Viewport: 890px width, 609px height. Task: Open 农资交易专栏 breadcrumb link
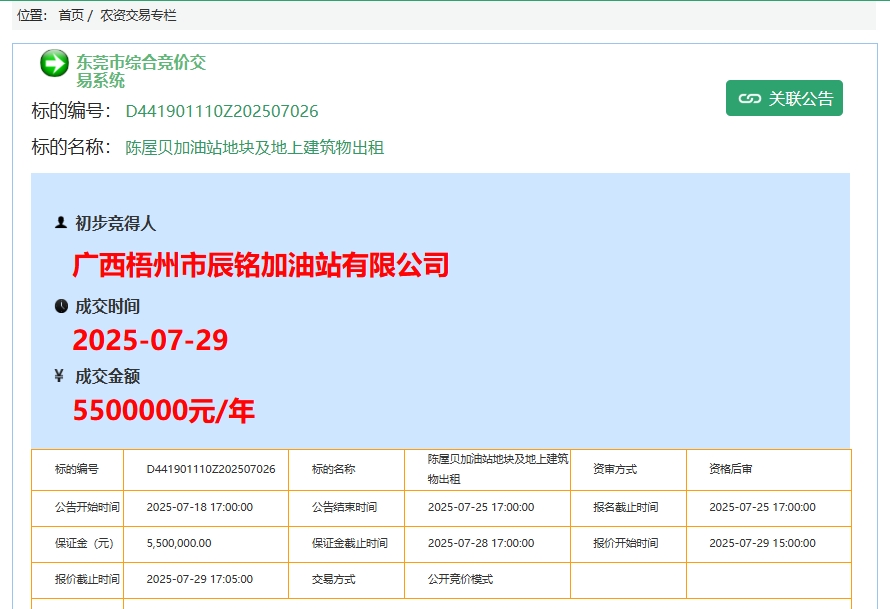tap(138, 15)
